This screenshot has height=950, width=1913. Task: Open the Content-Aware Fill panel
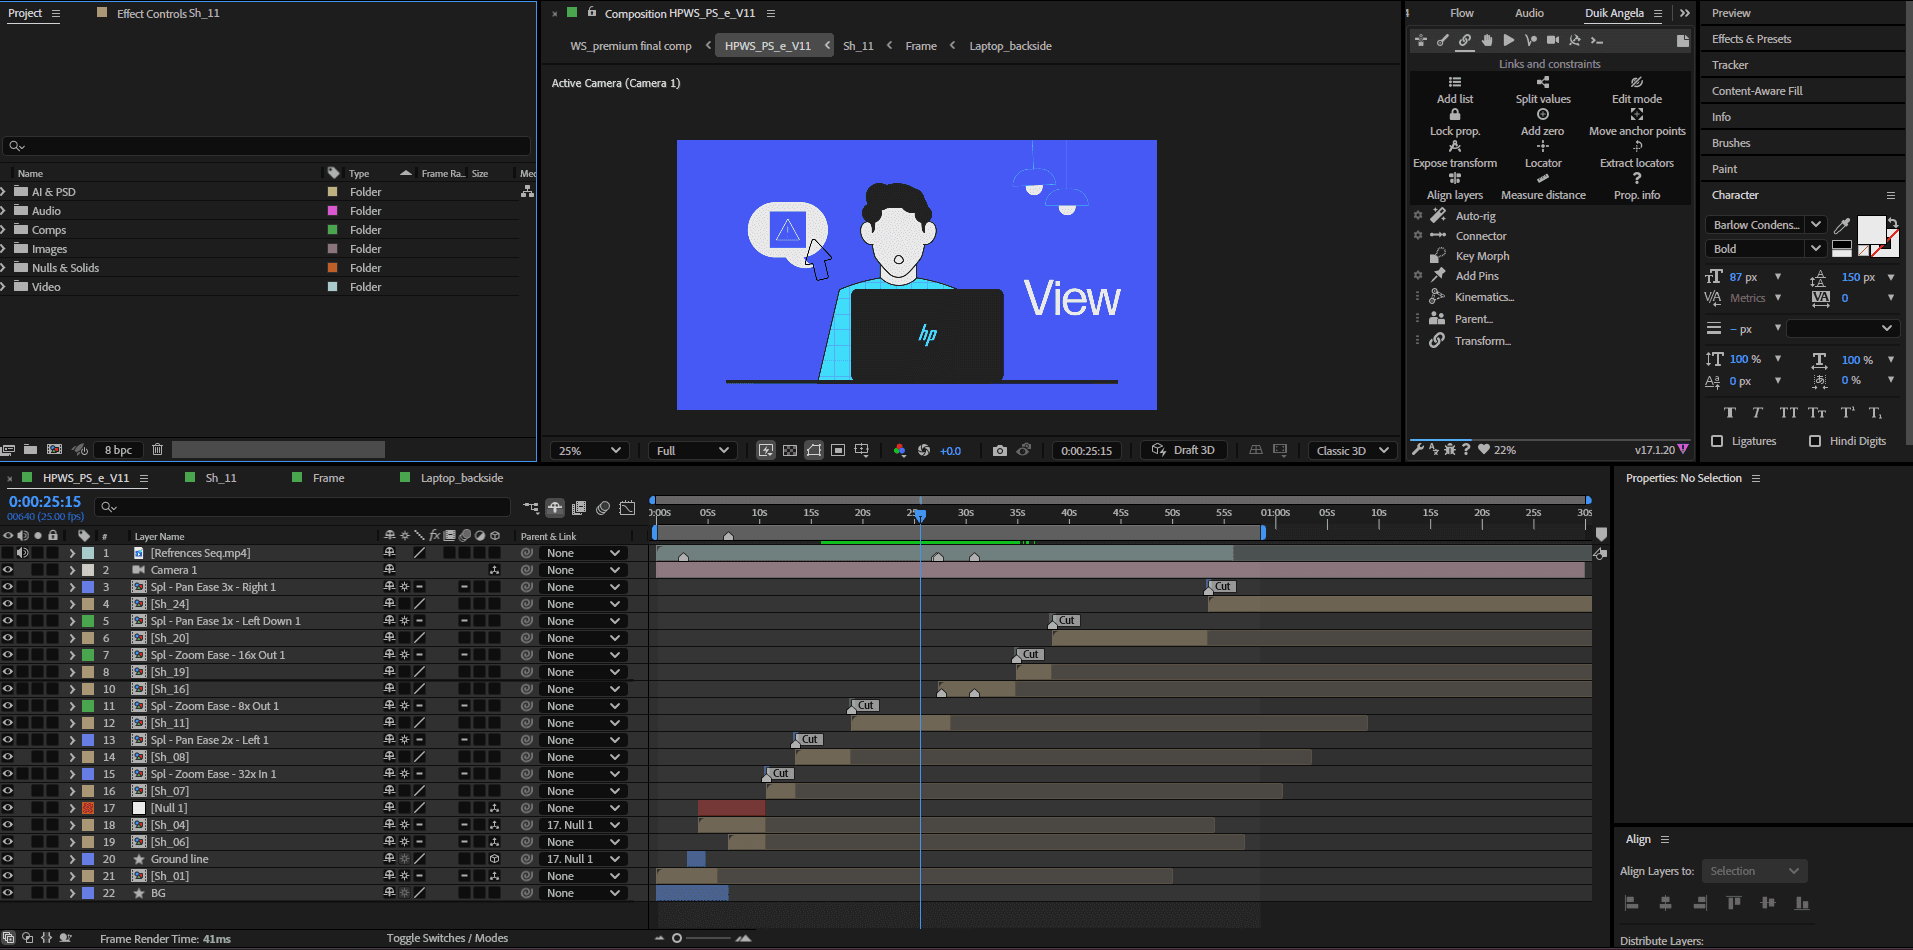(x=1757, y=91)
